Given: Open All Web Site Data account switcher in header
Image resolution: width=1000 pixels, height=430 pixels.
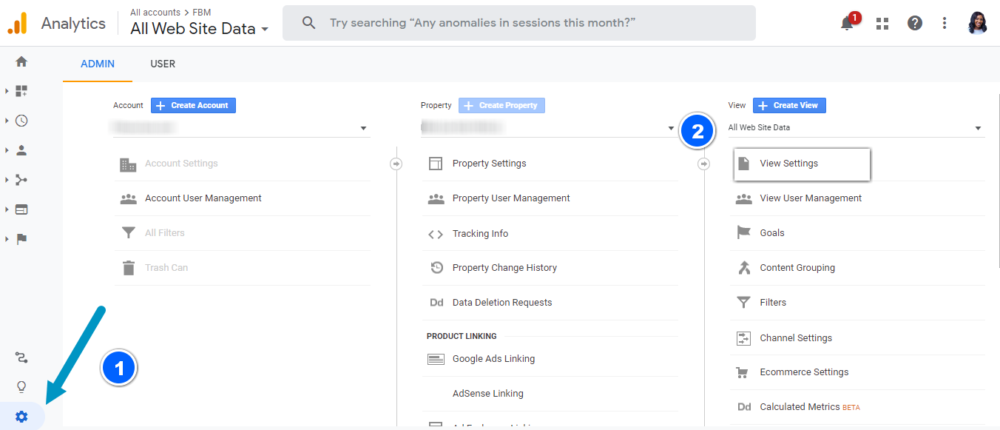Looking at the screenshot, I should [x=199, y=29].
